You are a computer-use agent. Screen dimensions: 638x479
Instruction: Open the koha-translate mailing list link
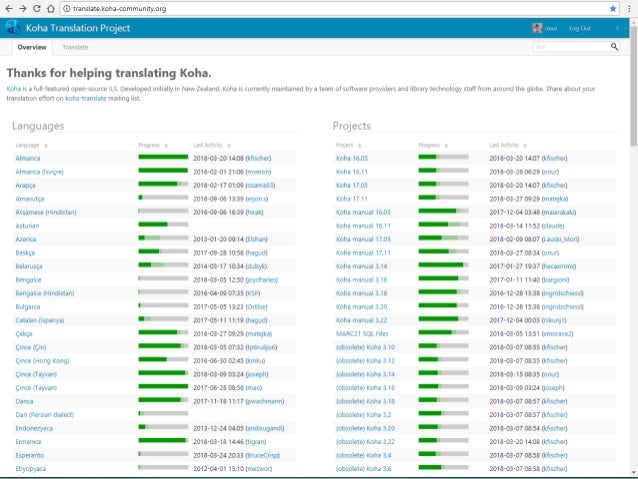point(85,98)
